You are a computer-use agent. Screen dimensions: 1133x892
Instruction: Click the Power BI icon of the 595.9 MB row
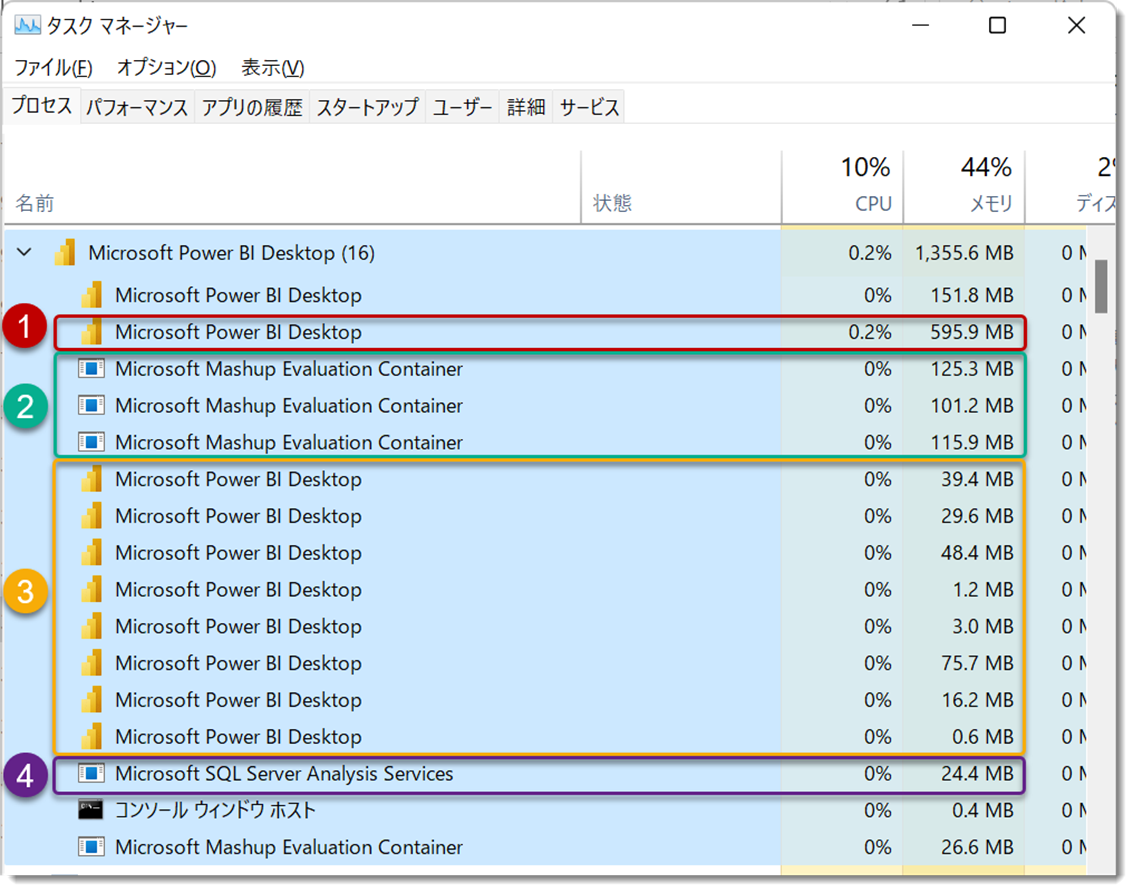[x=92, y=332]
